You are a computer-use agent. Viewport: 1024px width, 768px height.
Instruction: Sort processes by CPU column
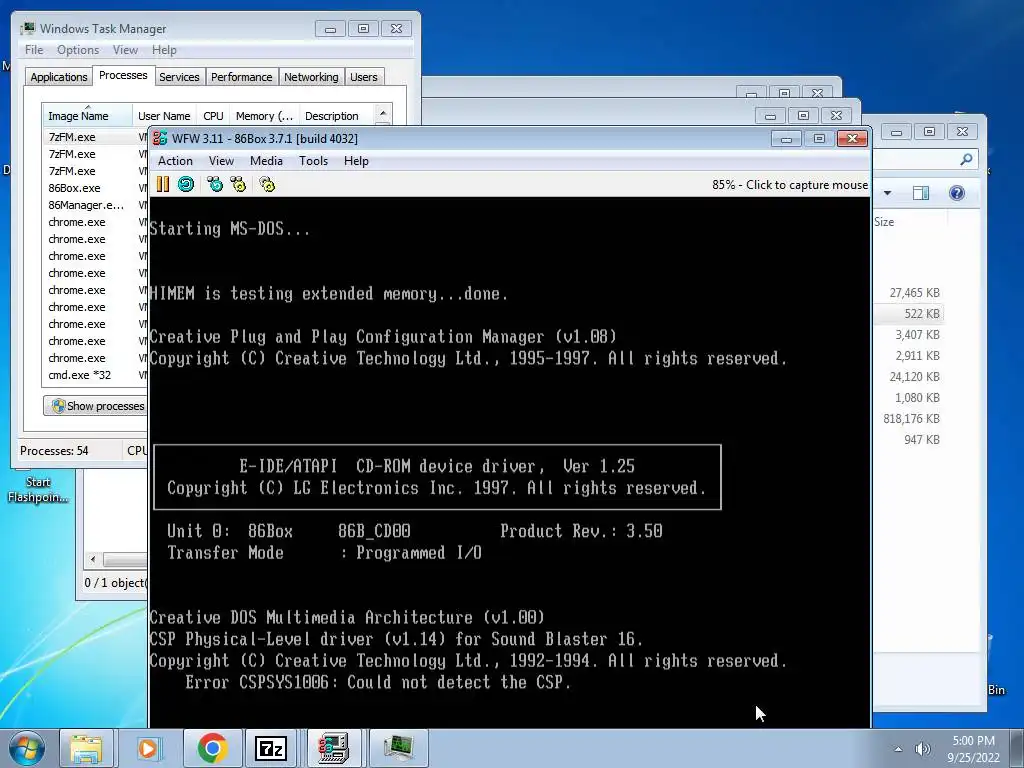[x=213, y=116]
